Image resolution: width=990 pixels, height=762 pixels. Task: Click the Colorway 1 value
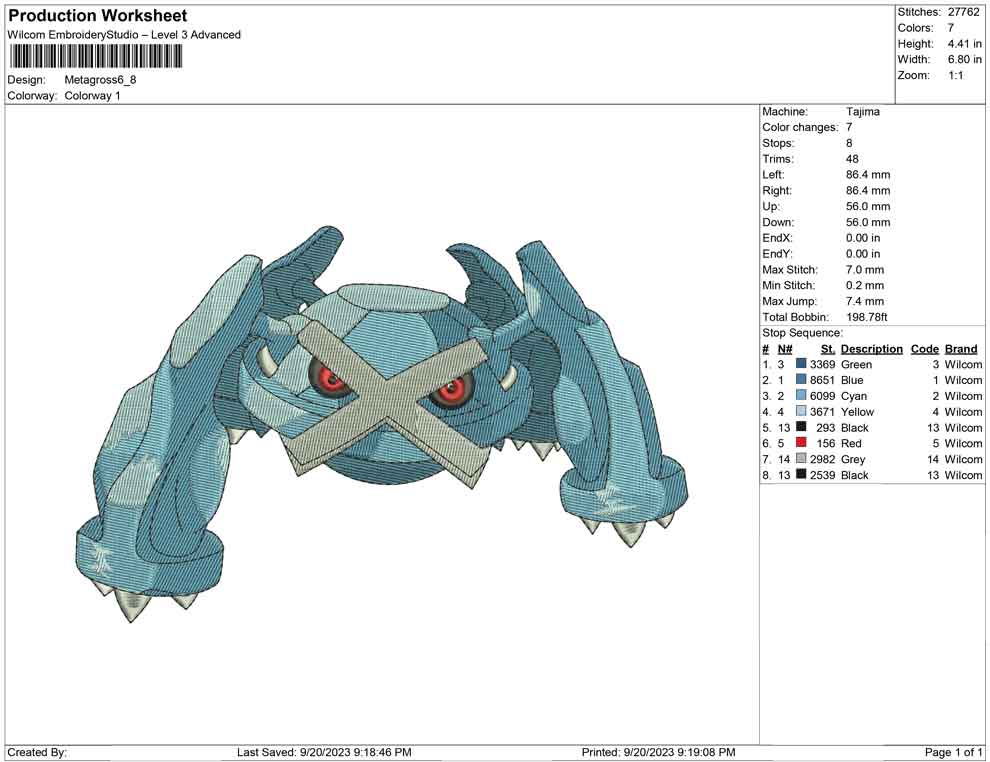click(92, 96)
